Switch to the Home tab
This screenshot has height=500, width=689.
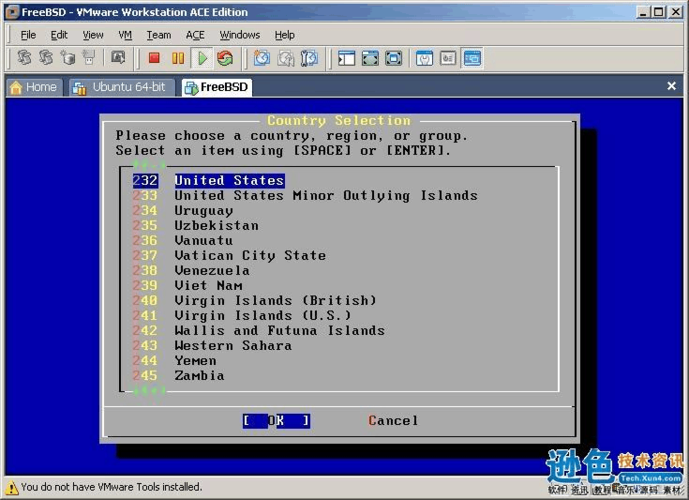pyautogui.click(x=34, y=87)
